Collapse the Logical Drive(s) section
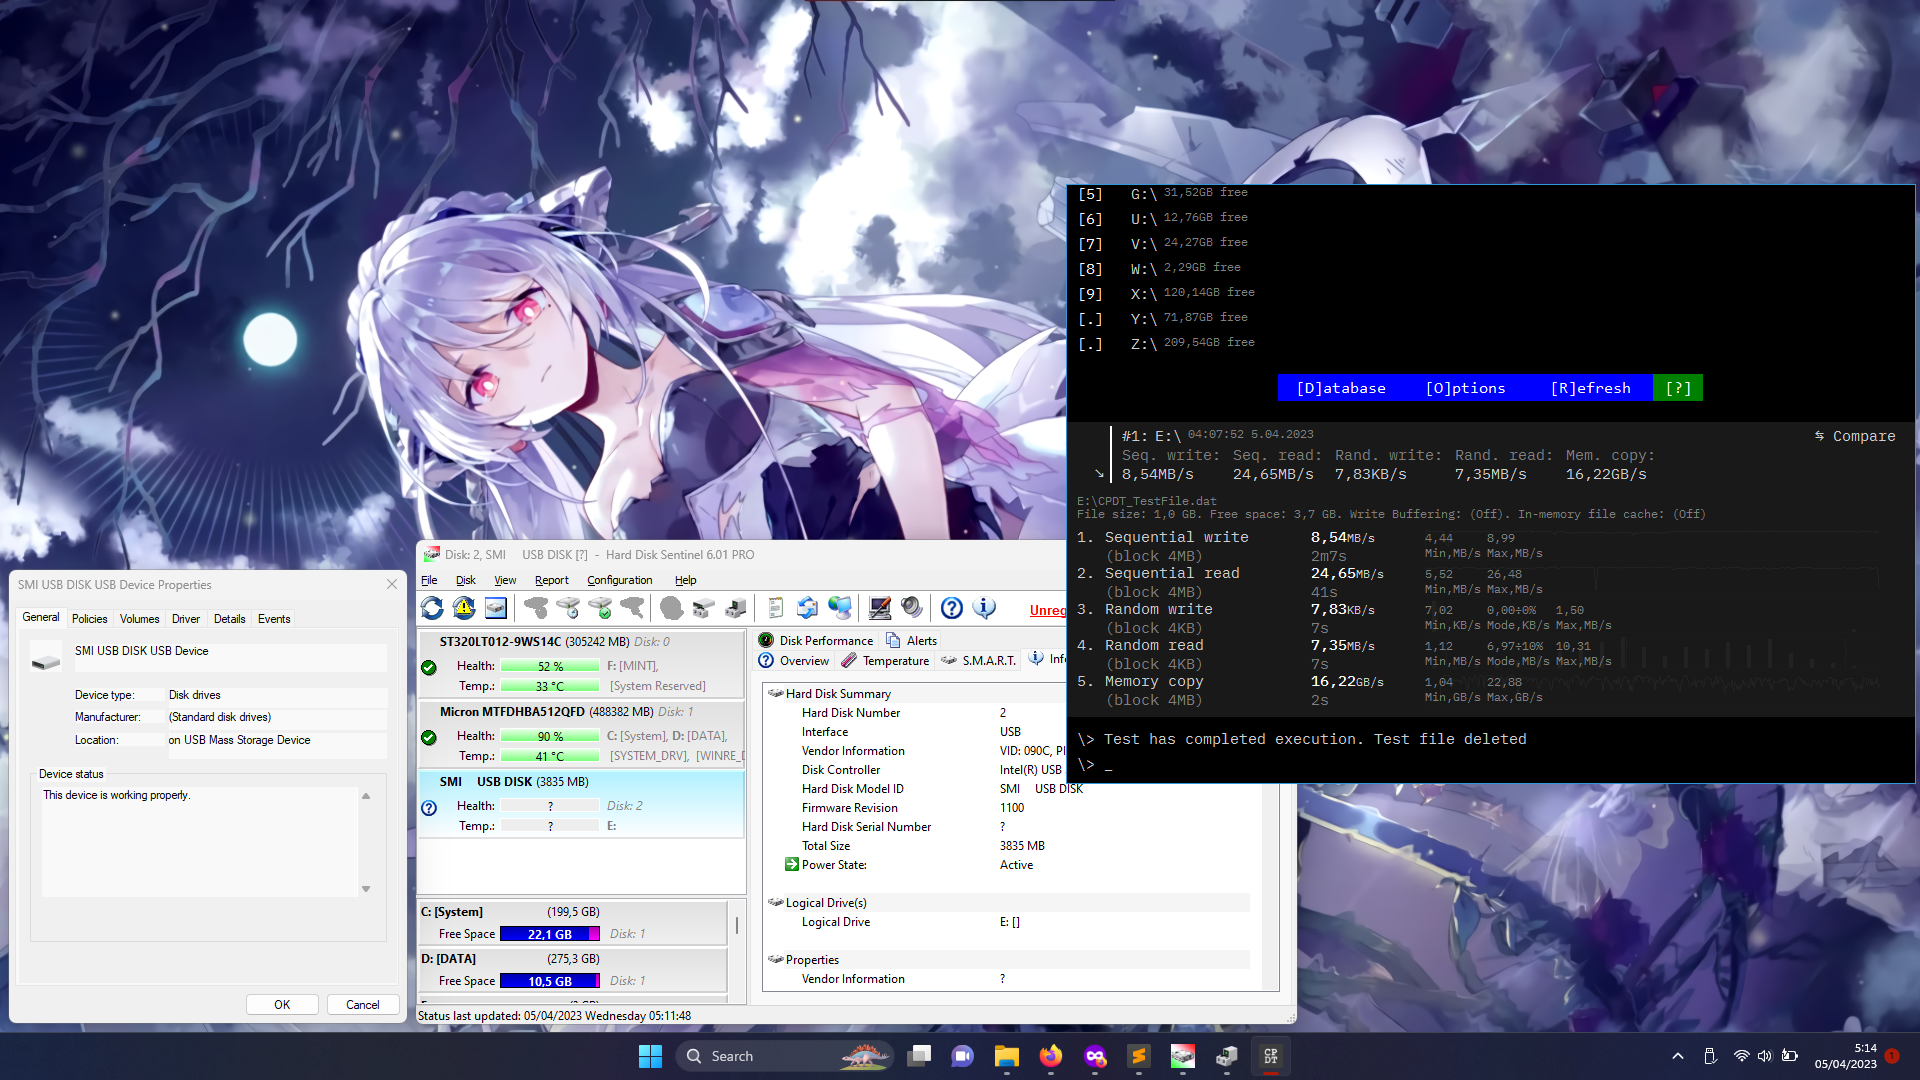1920x1080 pixels. (775, 902)
